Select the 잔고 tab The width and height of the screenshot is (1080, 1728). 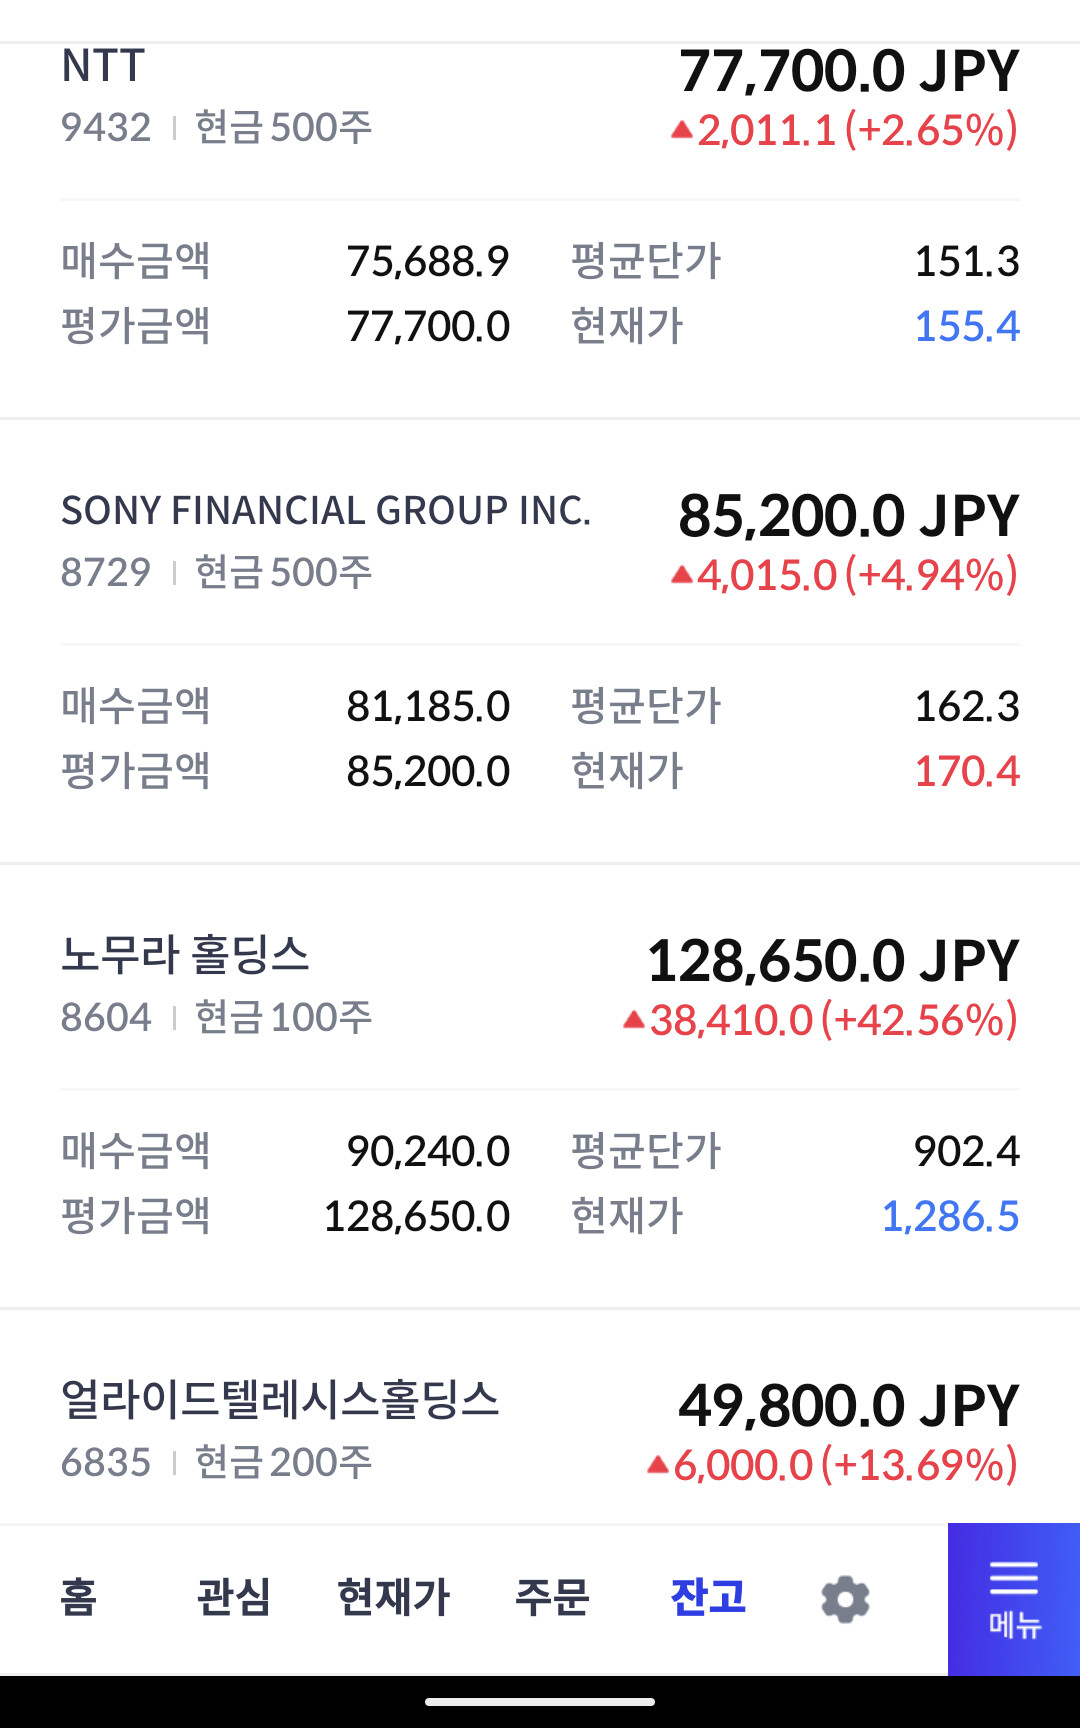click(708, 1597)
